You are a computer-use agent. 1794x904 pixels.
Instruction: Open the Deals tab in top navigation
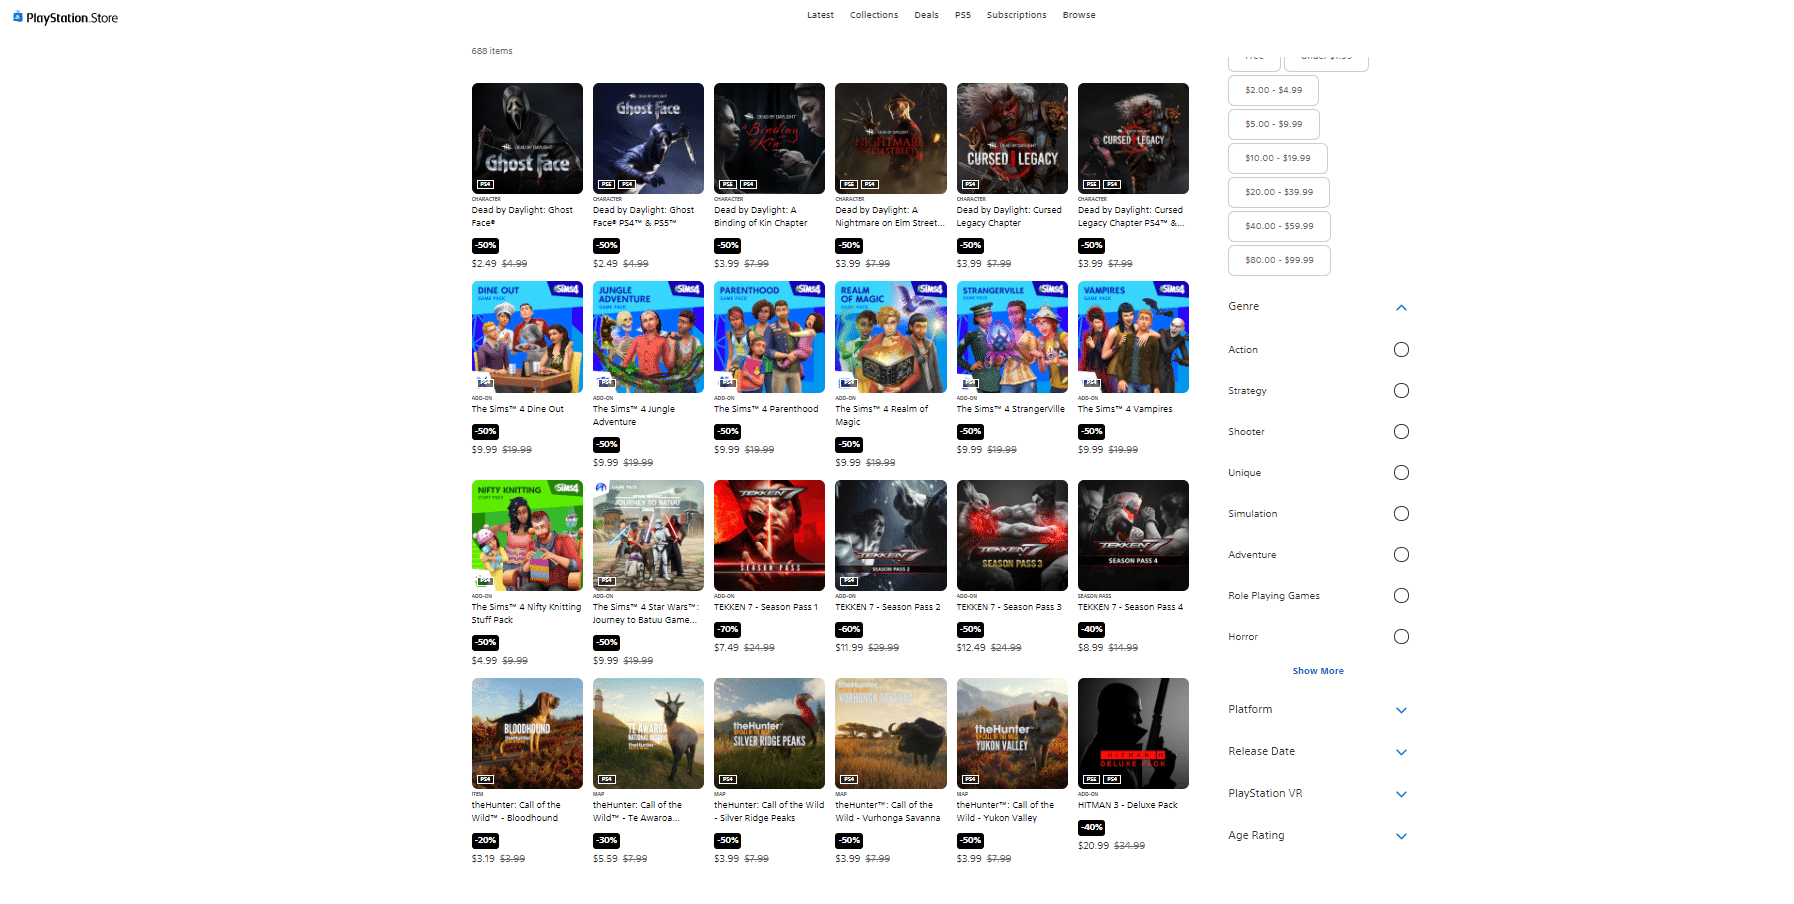coord(926,15)
